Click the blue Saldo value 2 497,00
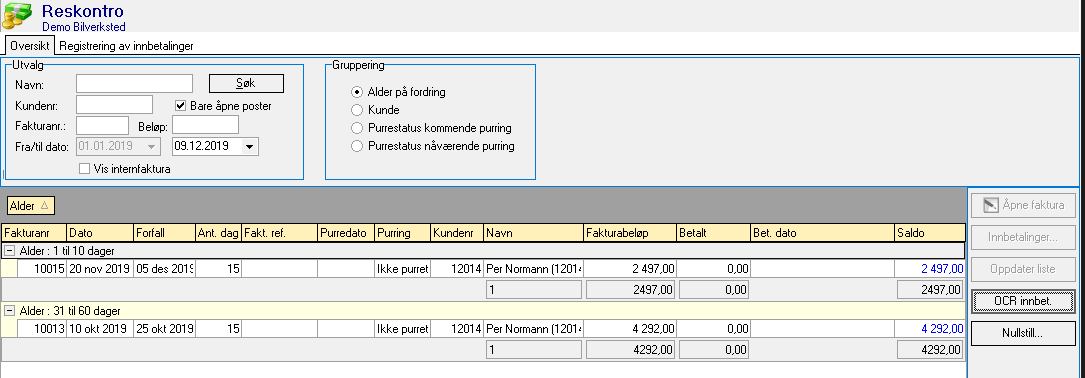 [x=941, y=269]
